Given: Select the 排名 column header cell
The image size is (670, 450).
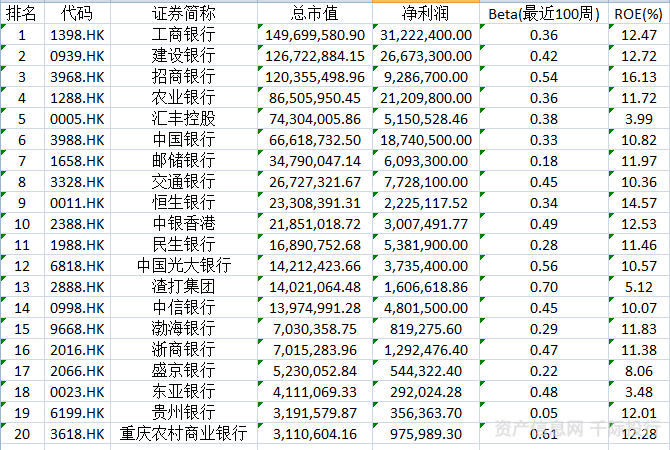Looking at the screenshot, I should (22, 13).
